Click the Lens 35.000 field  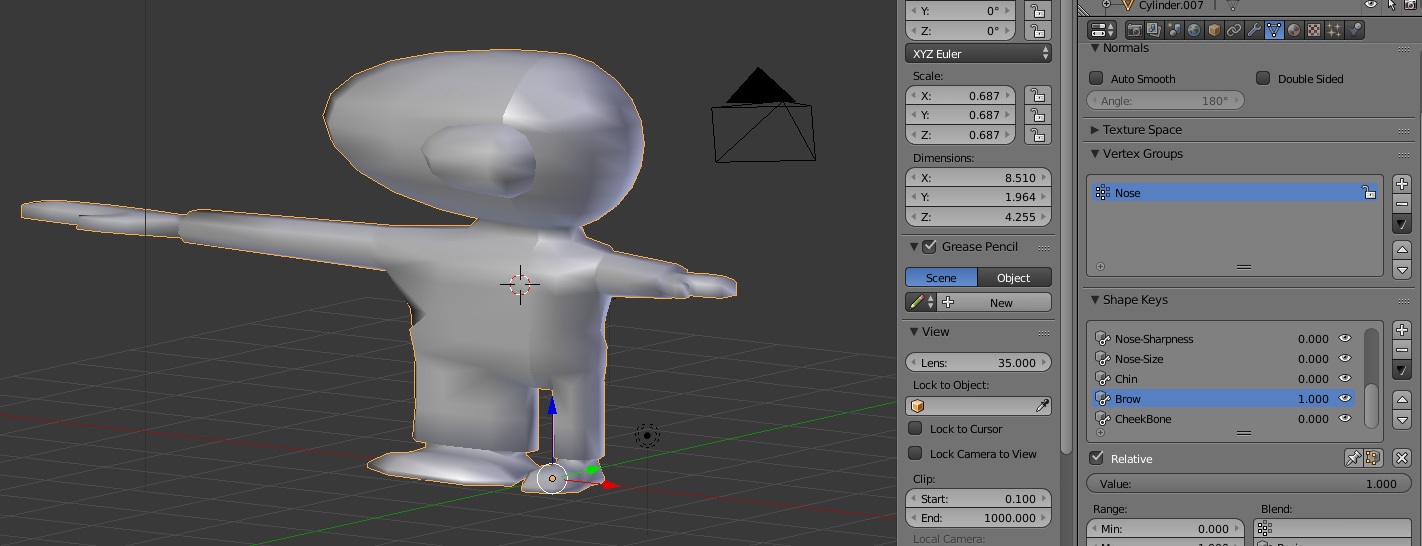tap(978, 362)
